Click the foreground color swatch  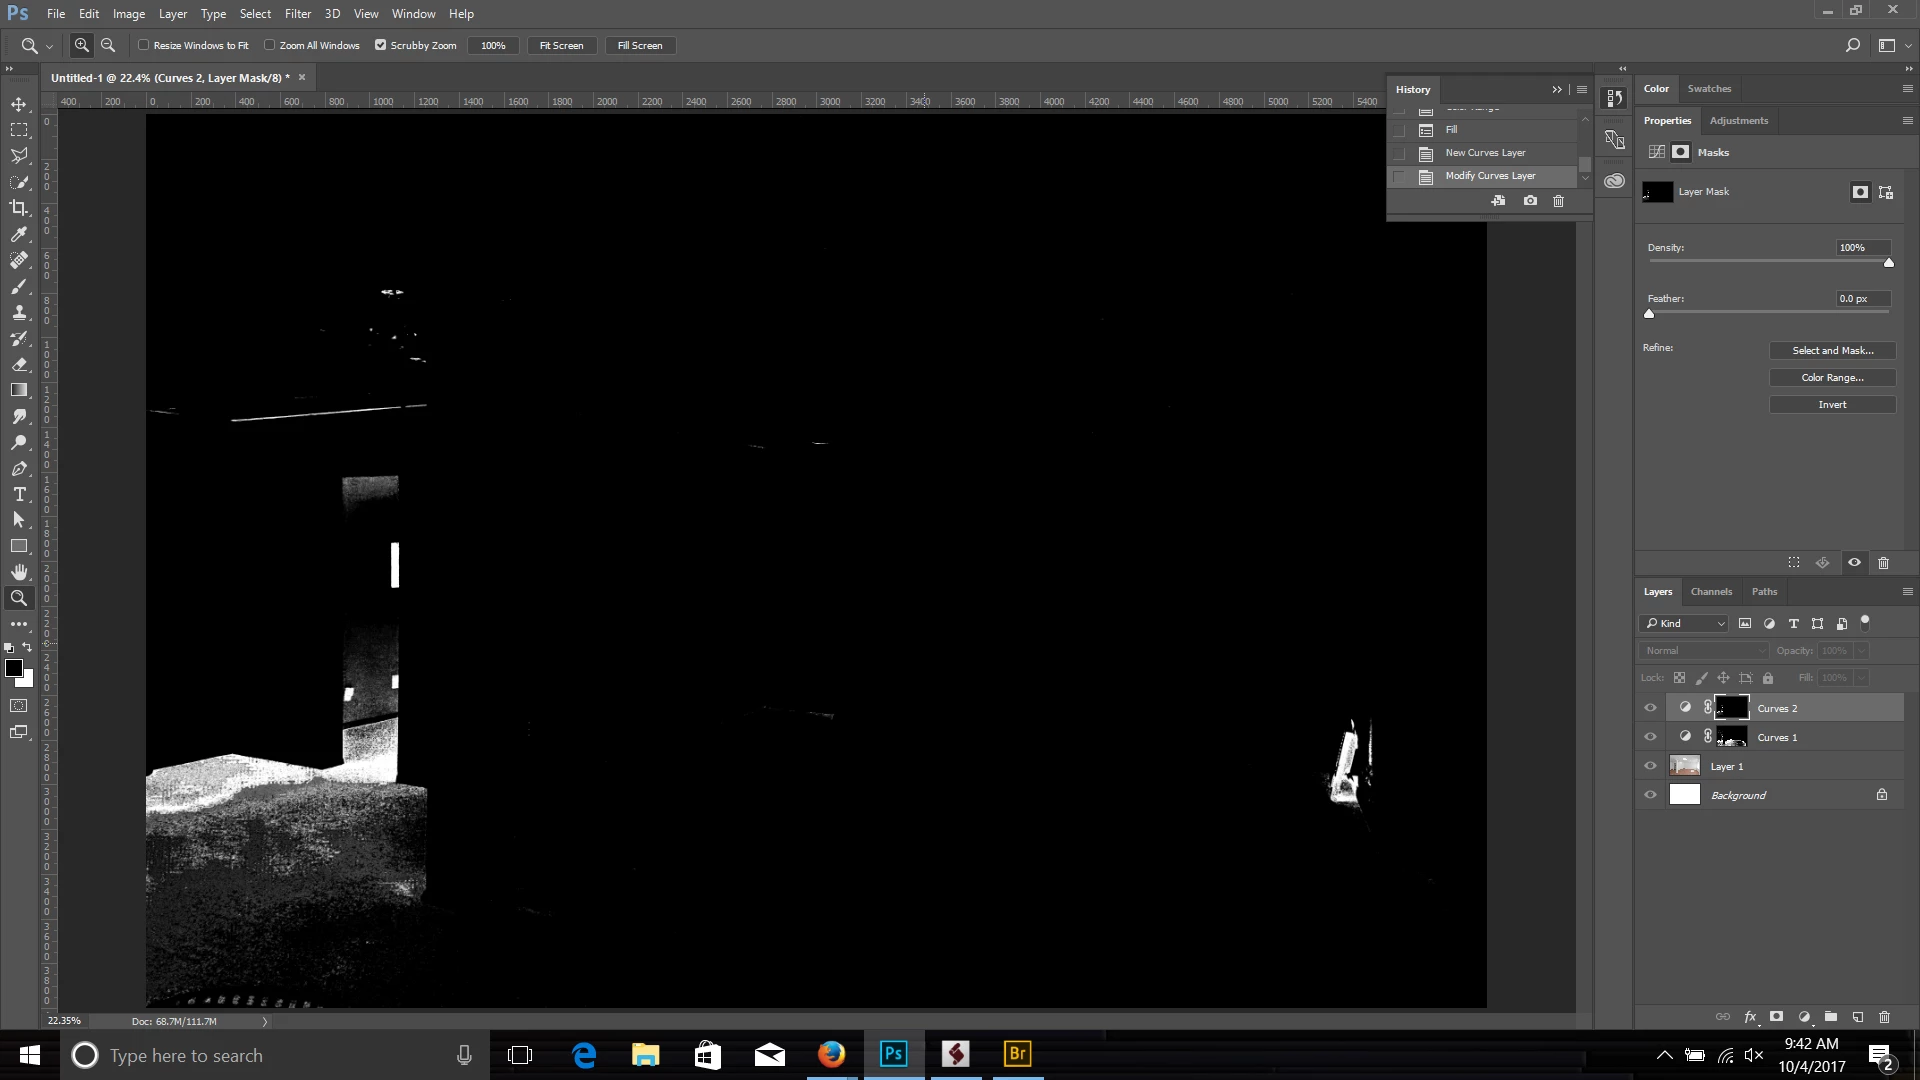(13, 668)
